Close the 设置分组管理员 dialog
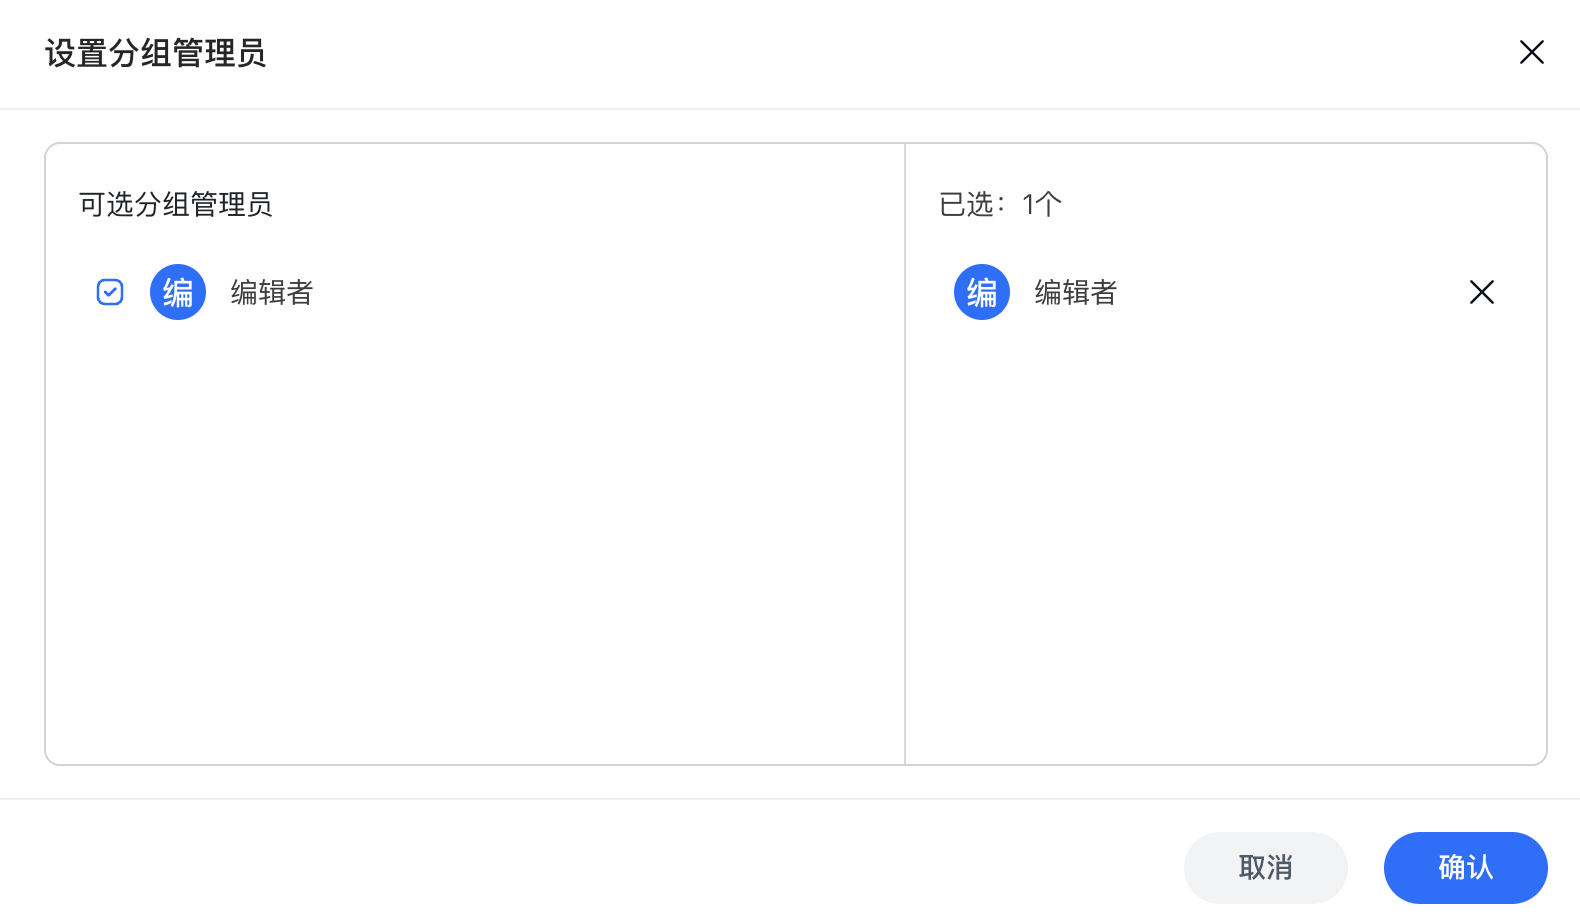Screen dimensions: 1580x922 tap(1531, 52)
